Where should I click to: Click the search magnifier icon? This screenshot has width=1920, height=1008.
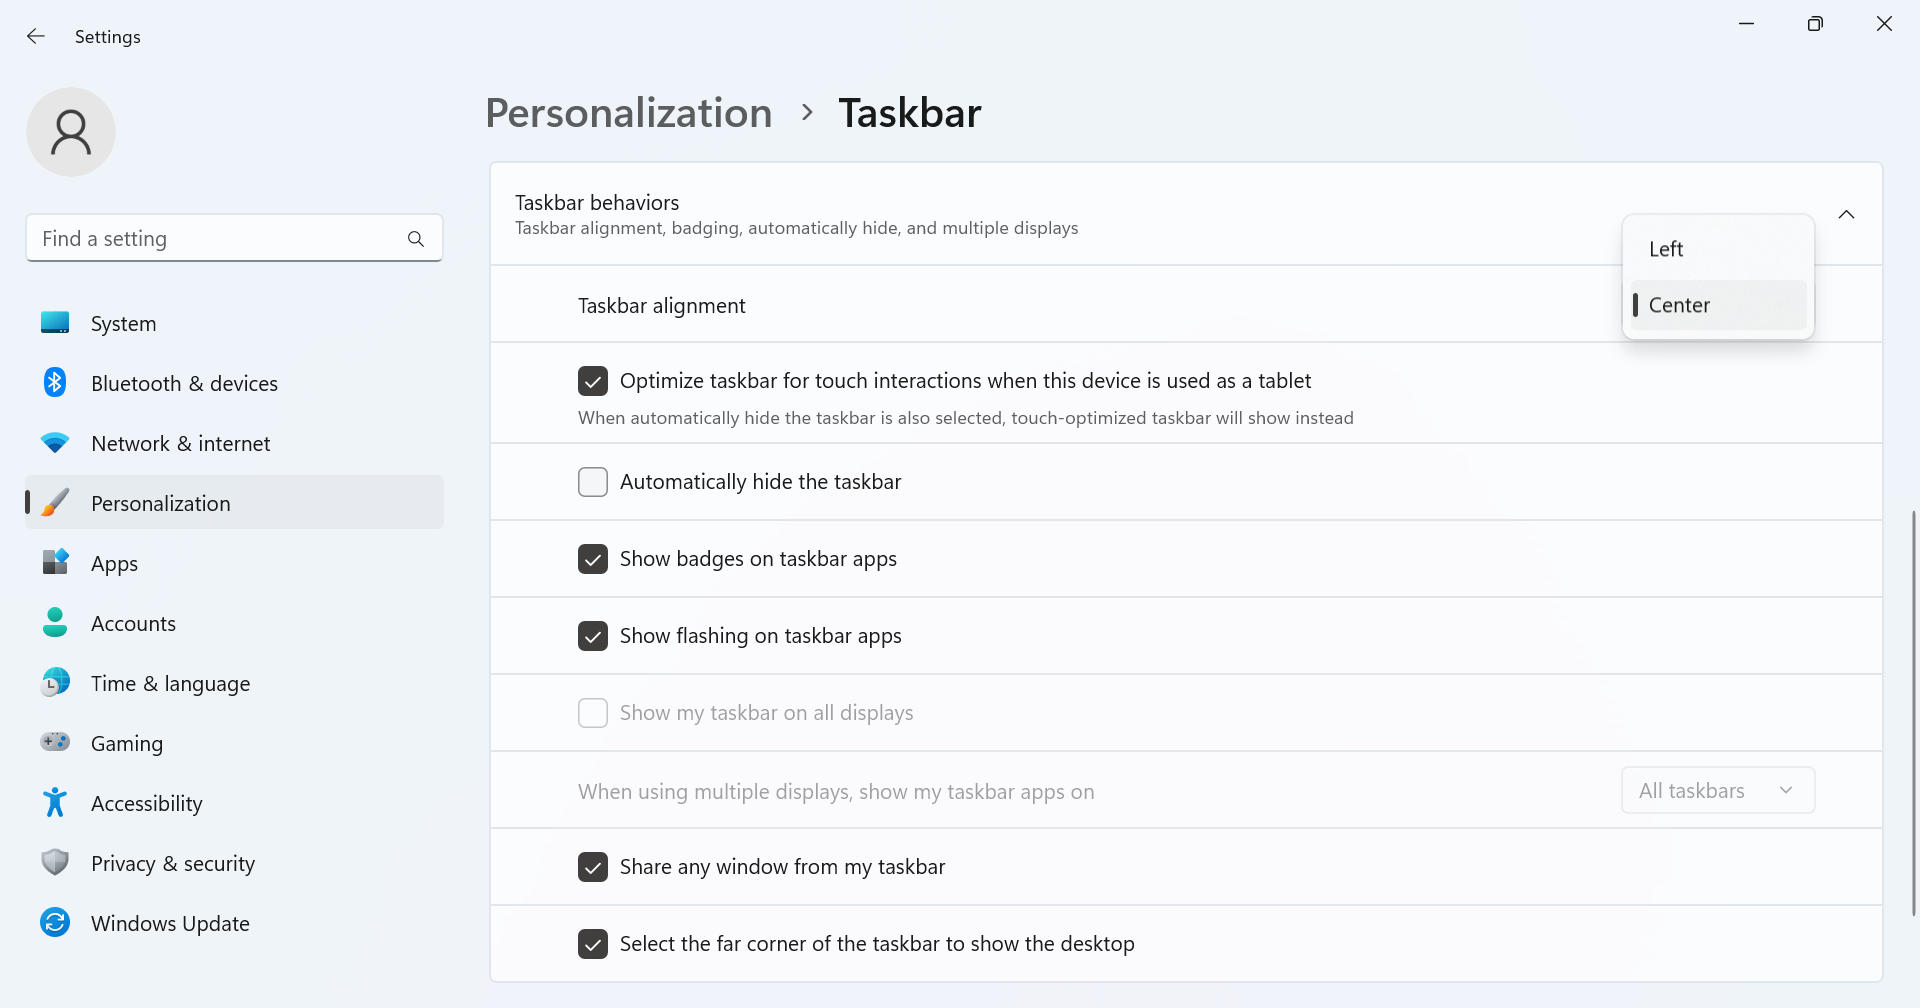pos(416,239)
